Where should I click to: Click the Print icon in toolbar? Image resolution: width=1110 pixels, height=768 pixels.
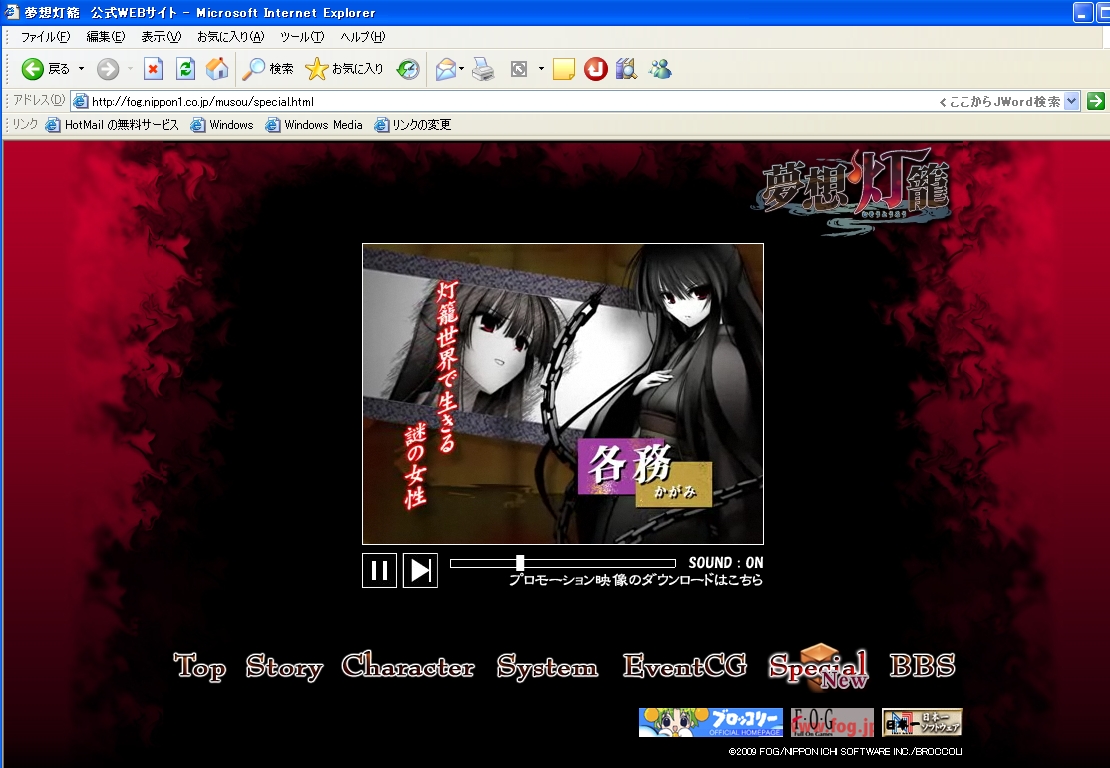click(483, 69)
